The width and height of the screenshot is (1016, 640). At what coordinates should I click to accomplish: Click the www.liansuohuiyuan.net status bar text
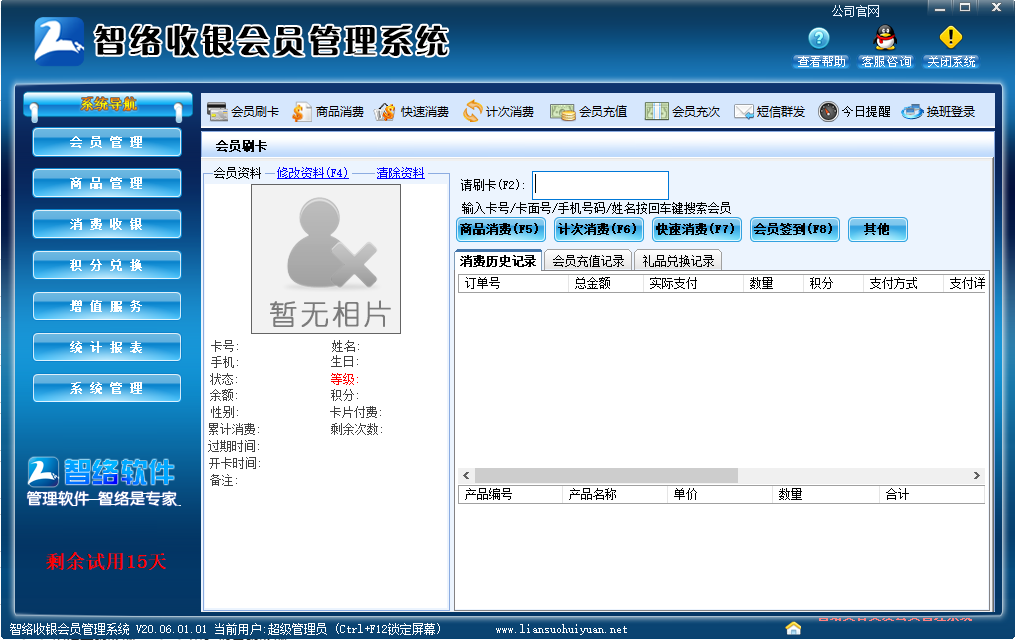click(x=561, y=629)
